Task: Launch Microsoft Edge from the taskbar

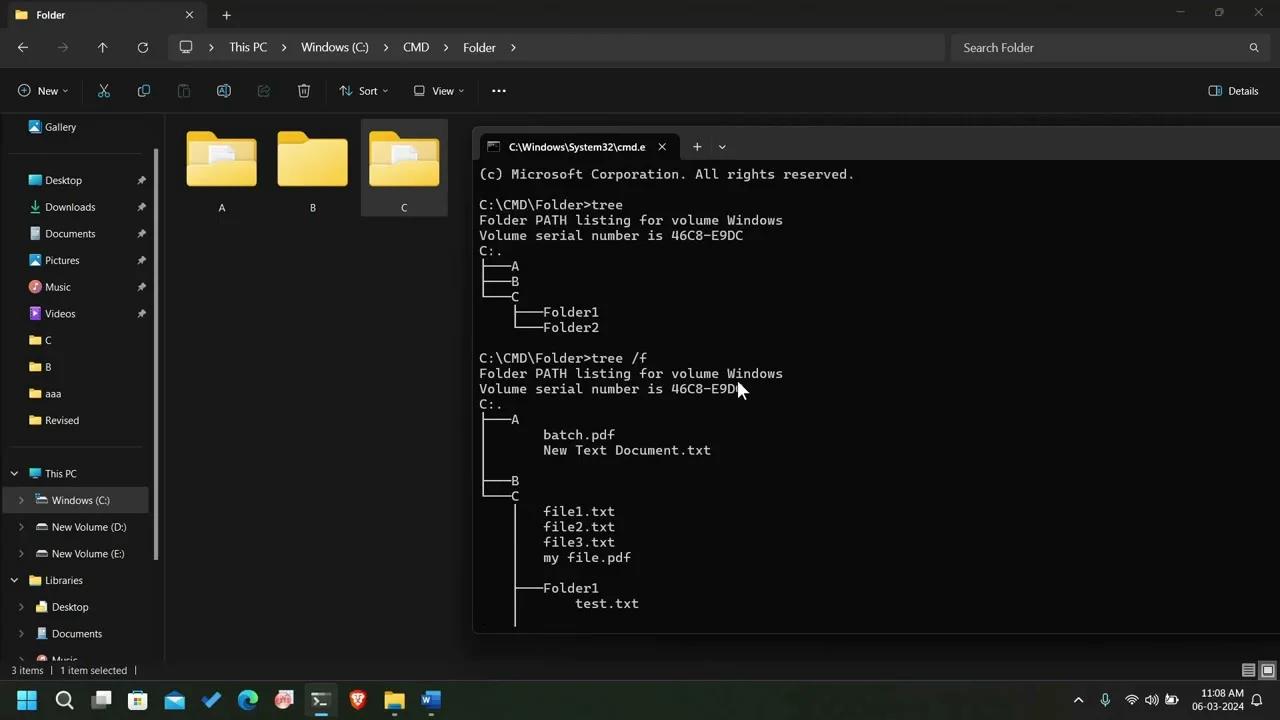Action: pyautogui.click(x=247, y=700)
